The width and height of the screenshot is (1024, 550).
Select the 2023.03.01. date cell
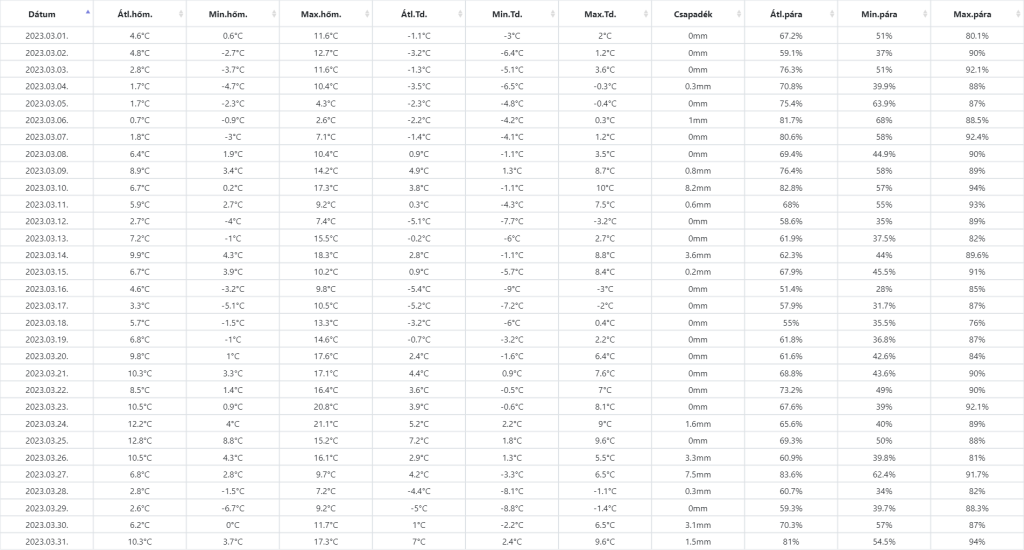coord(47,35)
